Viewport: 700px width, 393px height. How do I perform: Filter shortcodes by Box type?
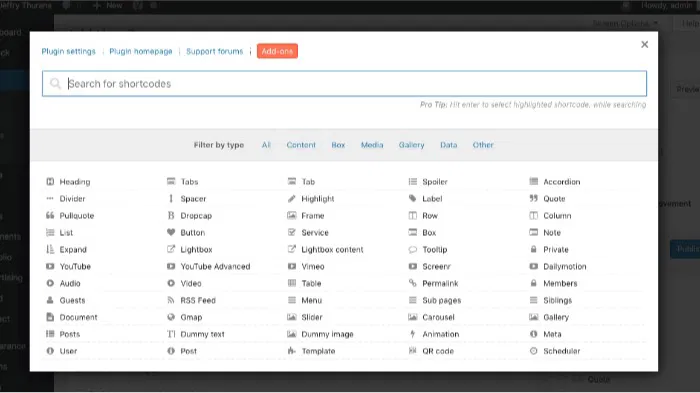tap(338, 145)
